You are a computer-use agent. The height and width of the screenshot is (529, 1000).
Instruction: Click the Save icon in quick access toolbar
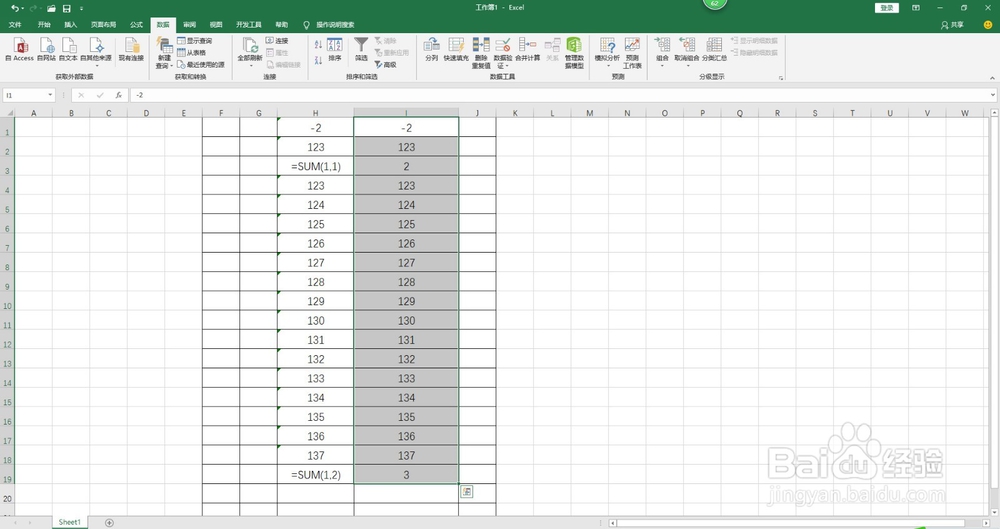point(66,8)
